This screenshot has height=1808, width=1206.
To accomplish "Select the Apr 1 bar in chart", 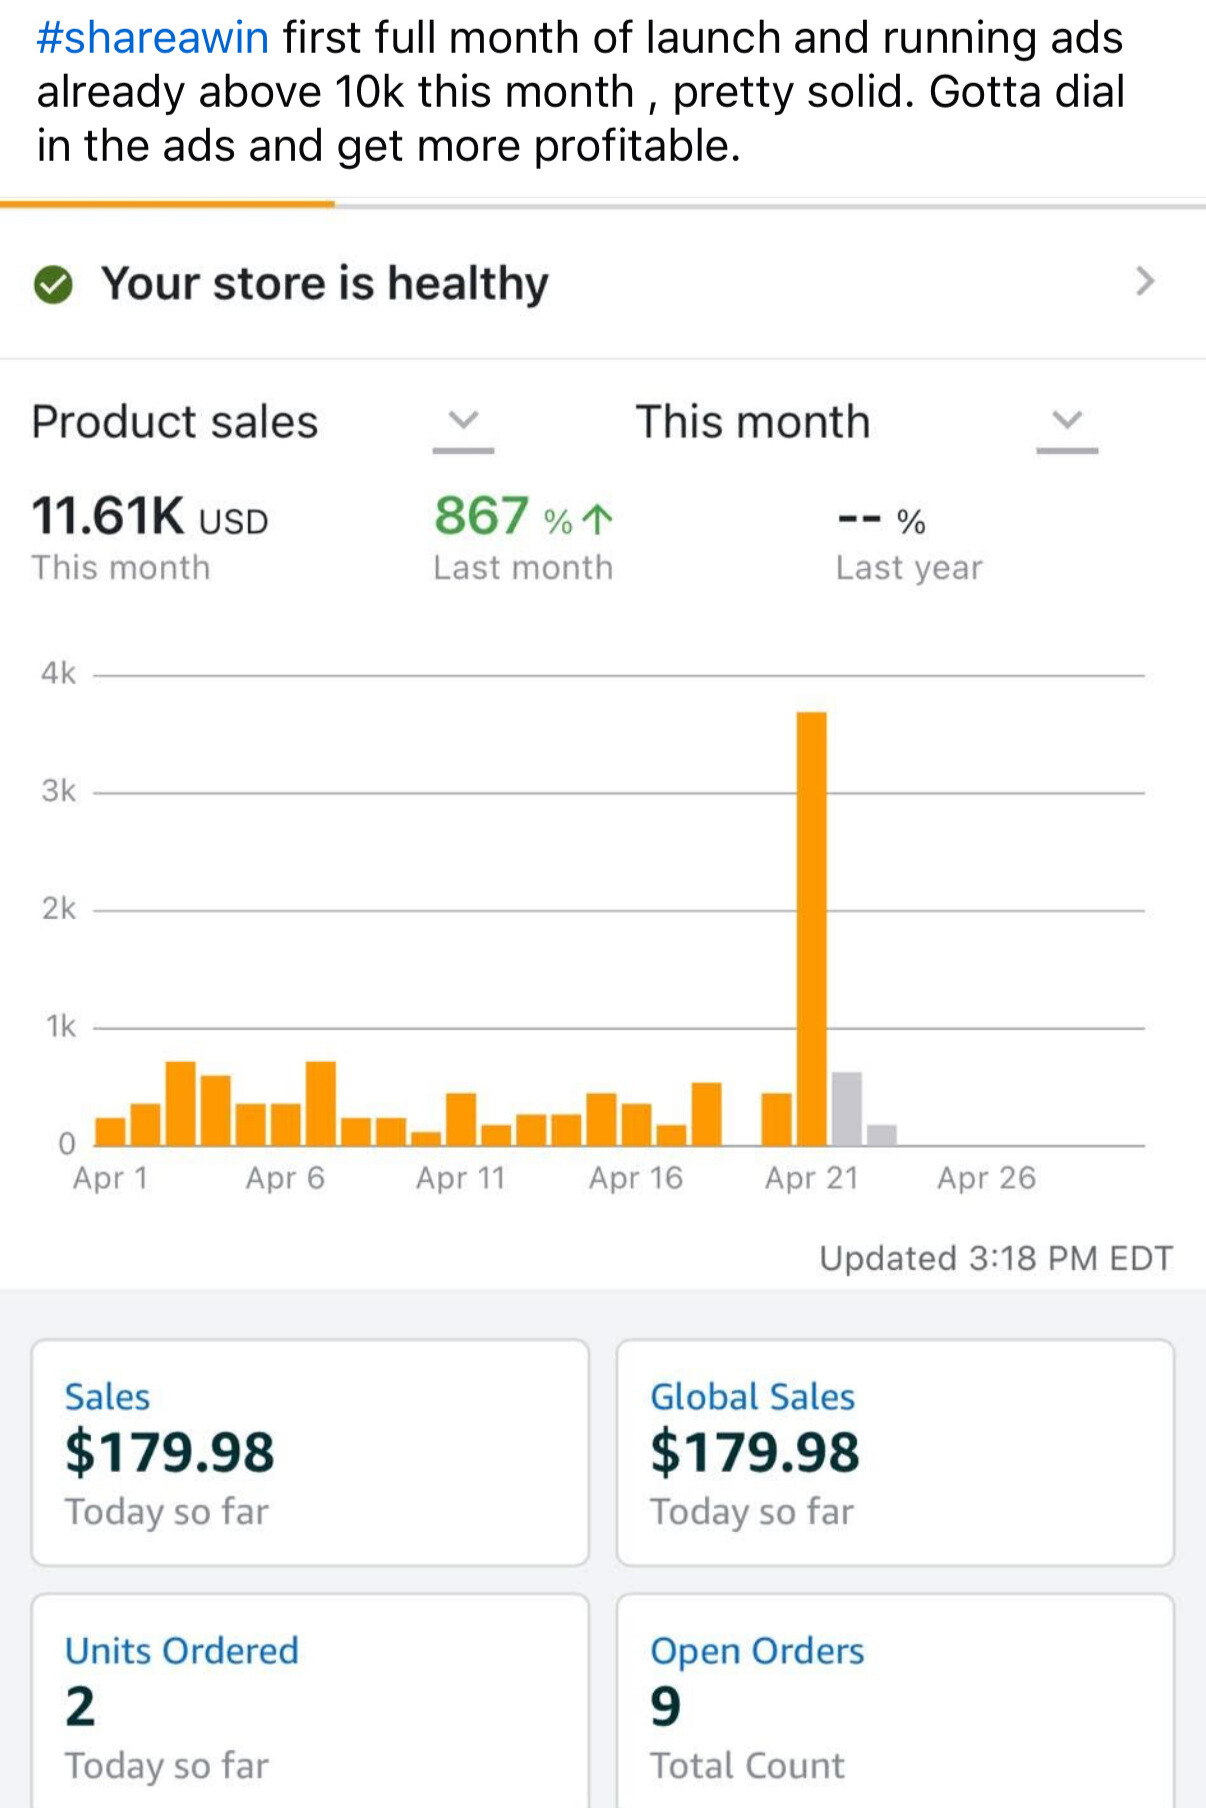I will 110,1131.
